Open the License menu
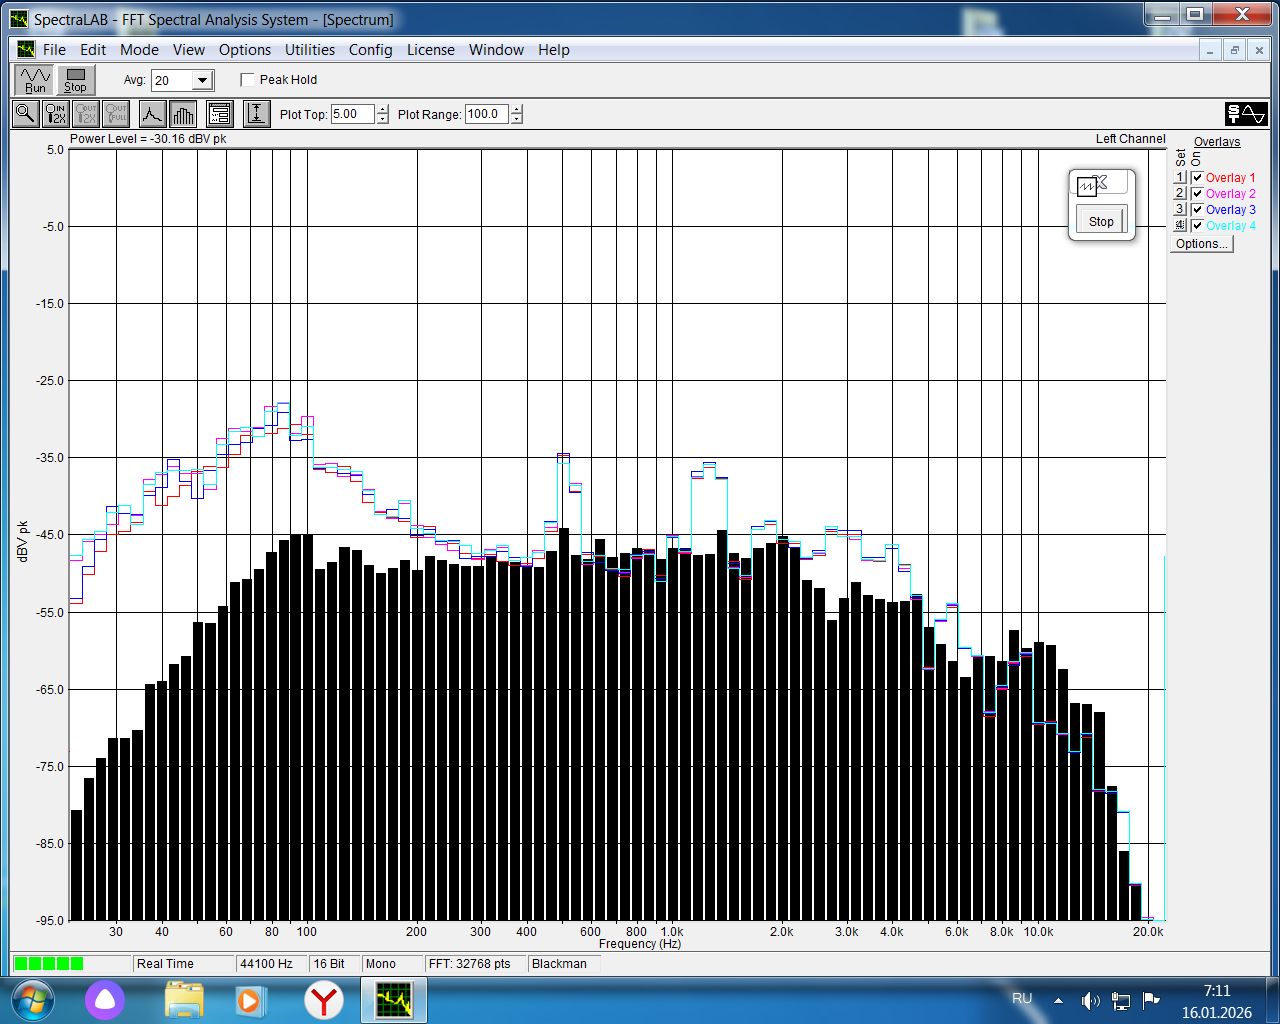The width and height of the screenshot is (1280, 1024). [x=430, y=50]
